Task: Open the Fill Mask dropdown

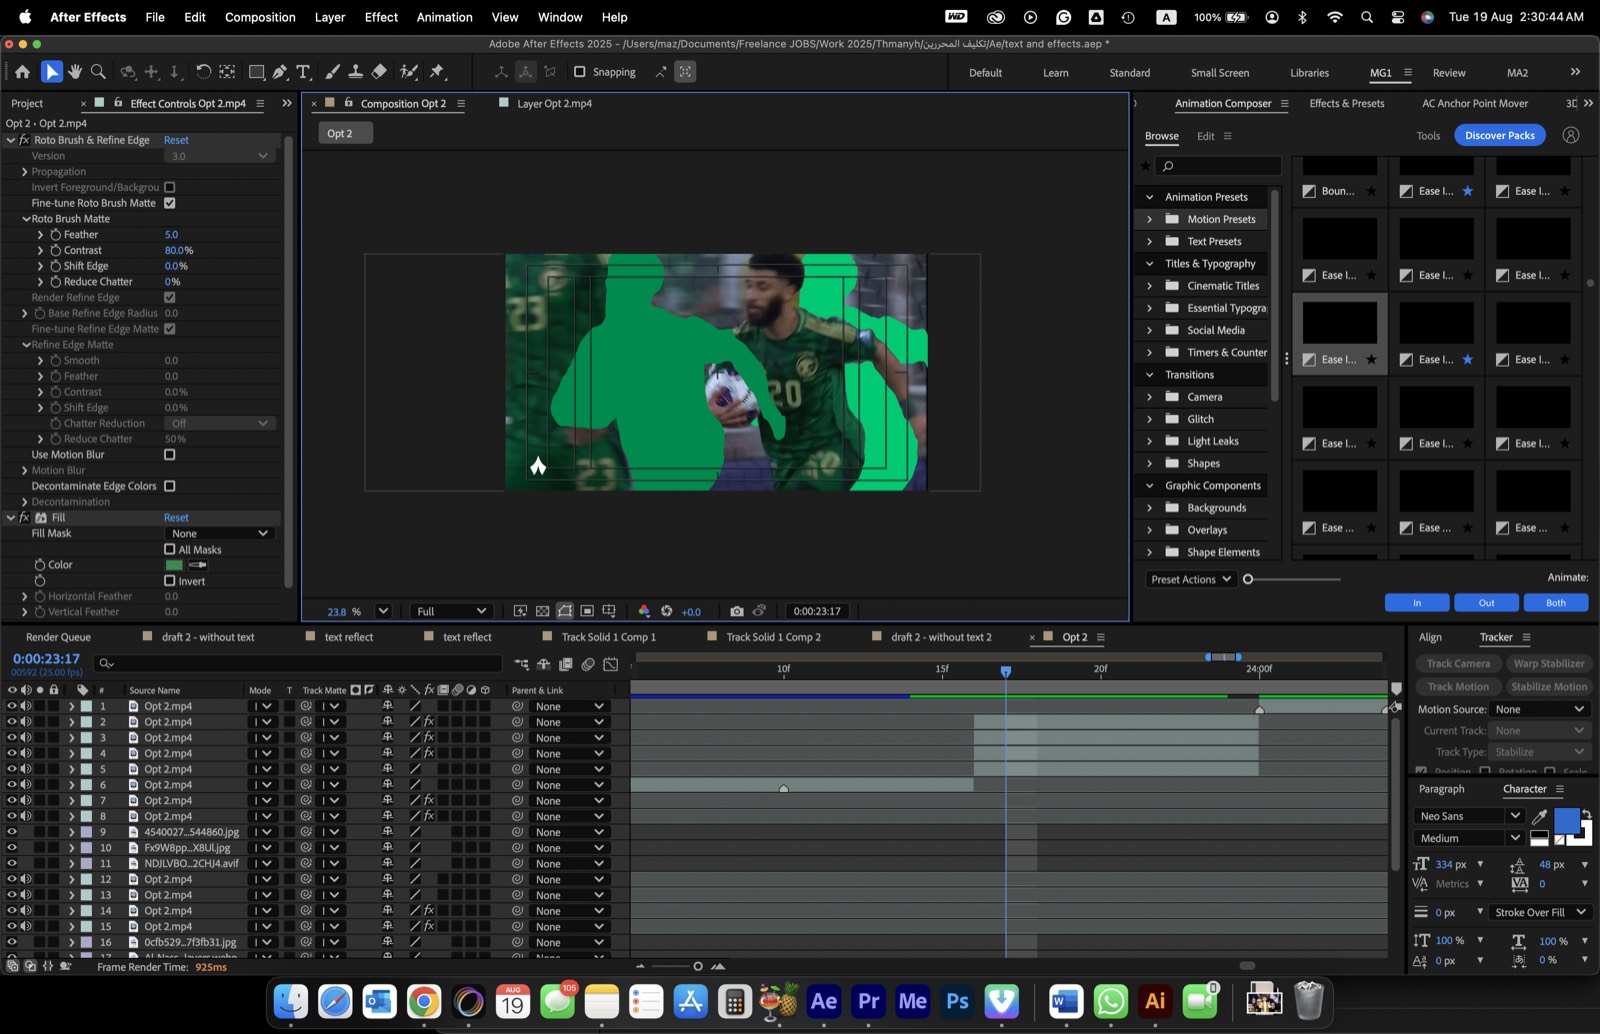Action: [220, 534]
